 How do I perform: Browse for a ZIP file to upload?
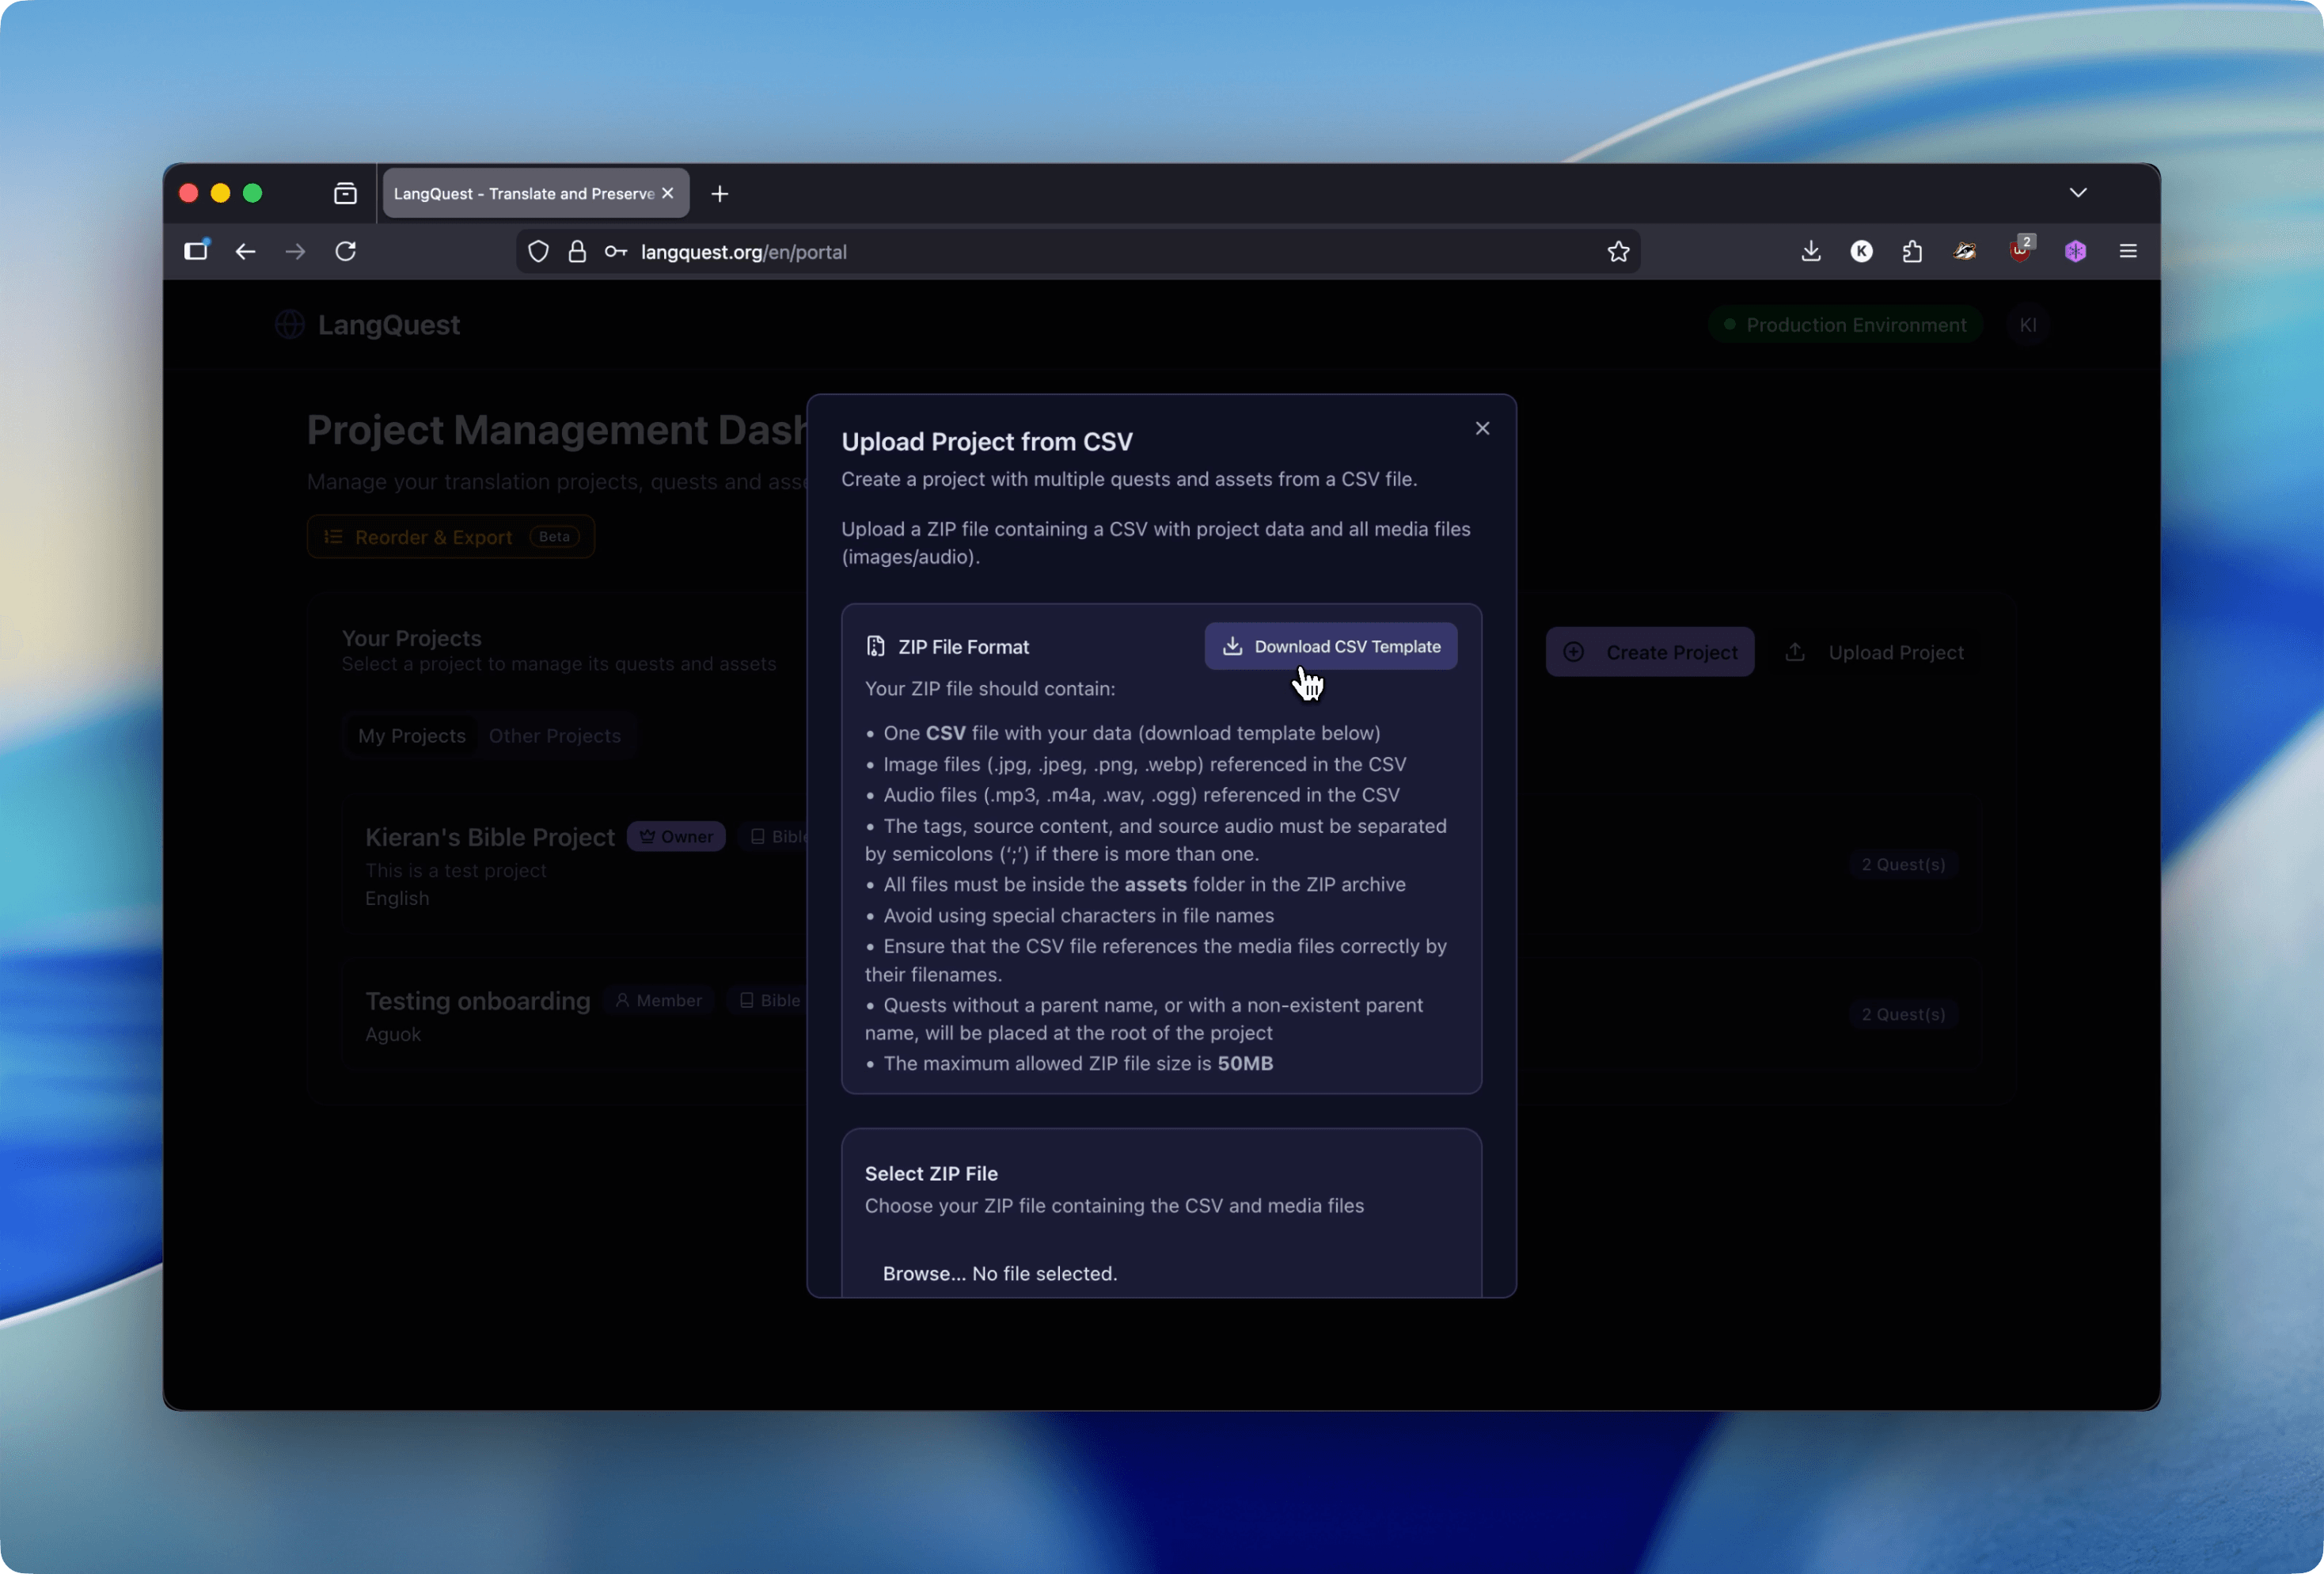(924, 1273)
